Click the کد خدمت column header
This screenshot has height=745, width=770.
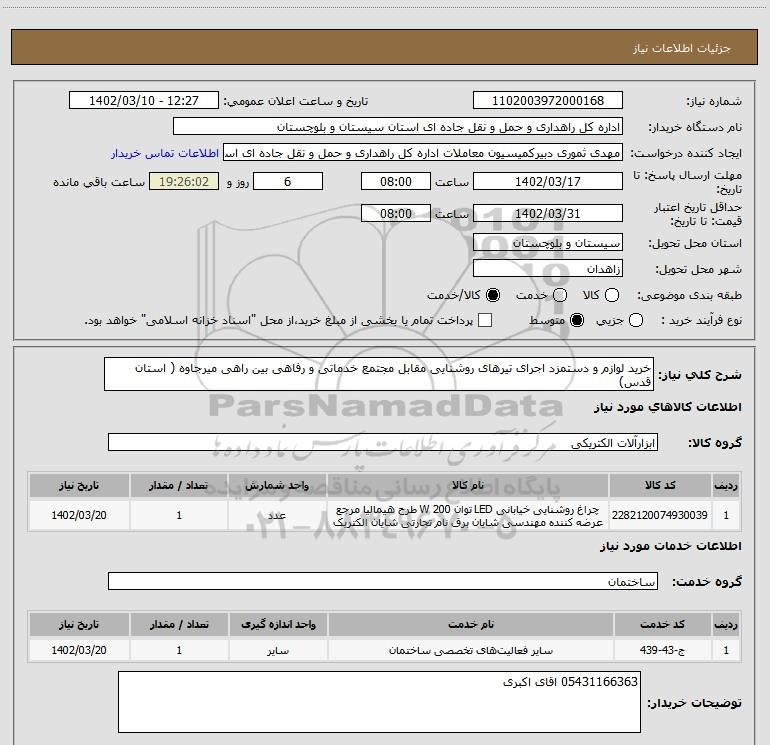click(x=662, y=625)
